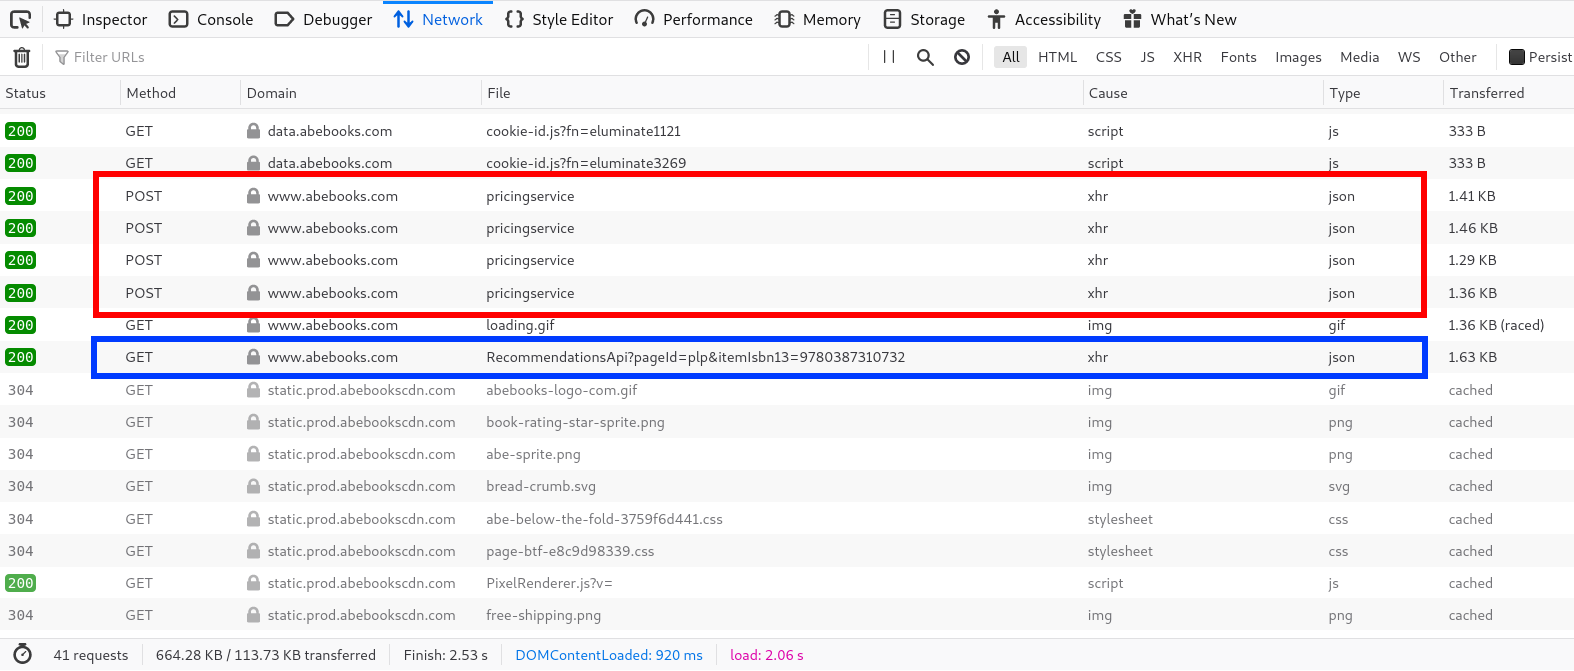This screenshot has width=1574, height=671.
Task: Clear requests with the trash icon
Action: tap(22, 57)
